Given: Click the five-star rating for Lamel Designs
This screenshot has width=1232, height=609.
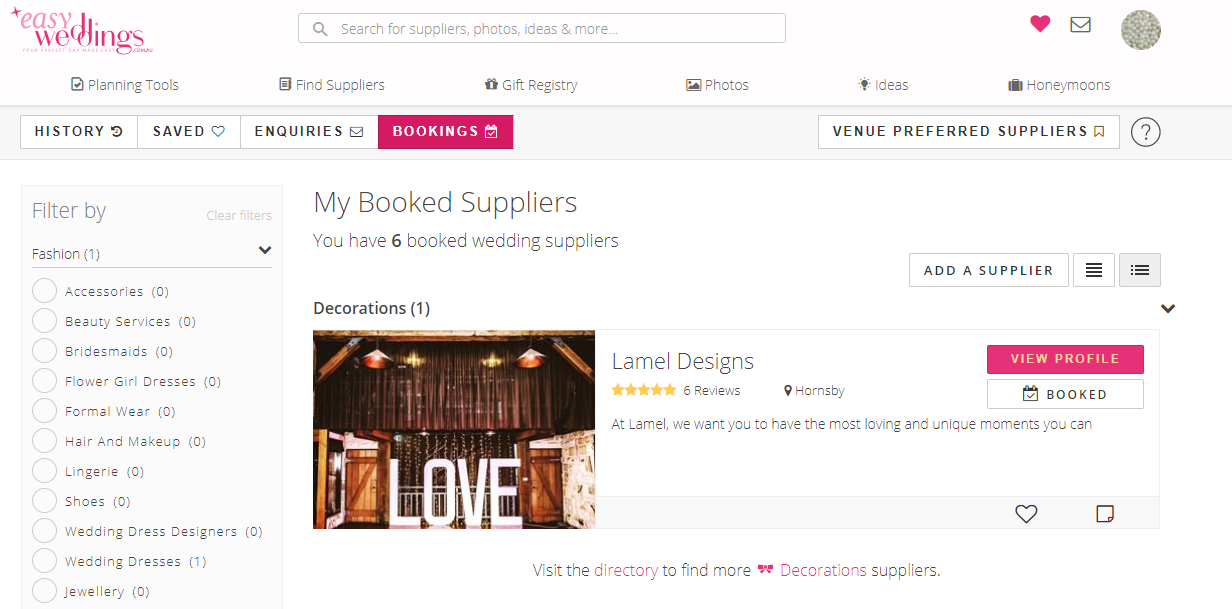Looking at the screenshot, I should 644,390.
